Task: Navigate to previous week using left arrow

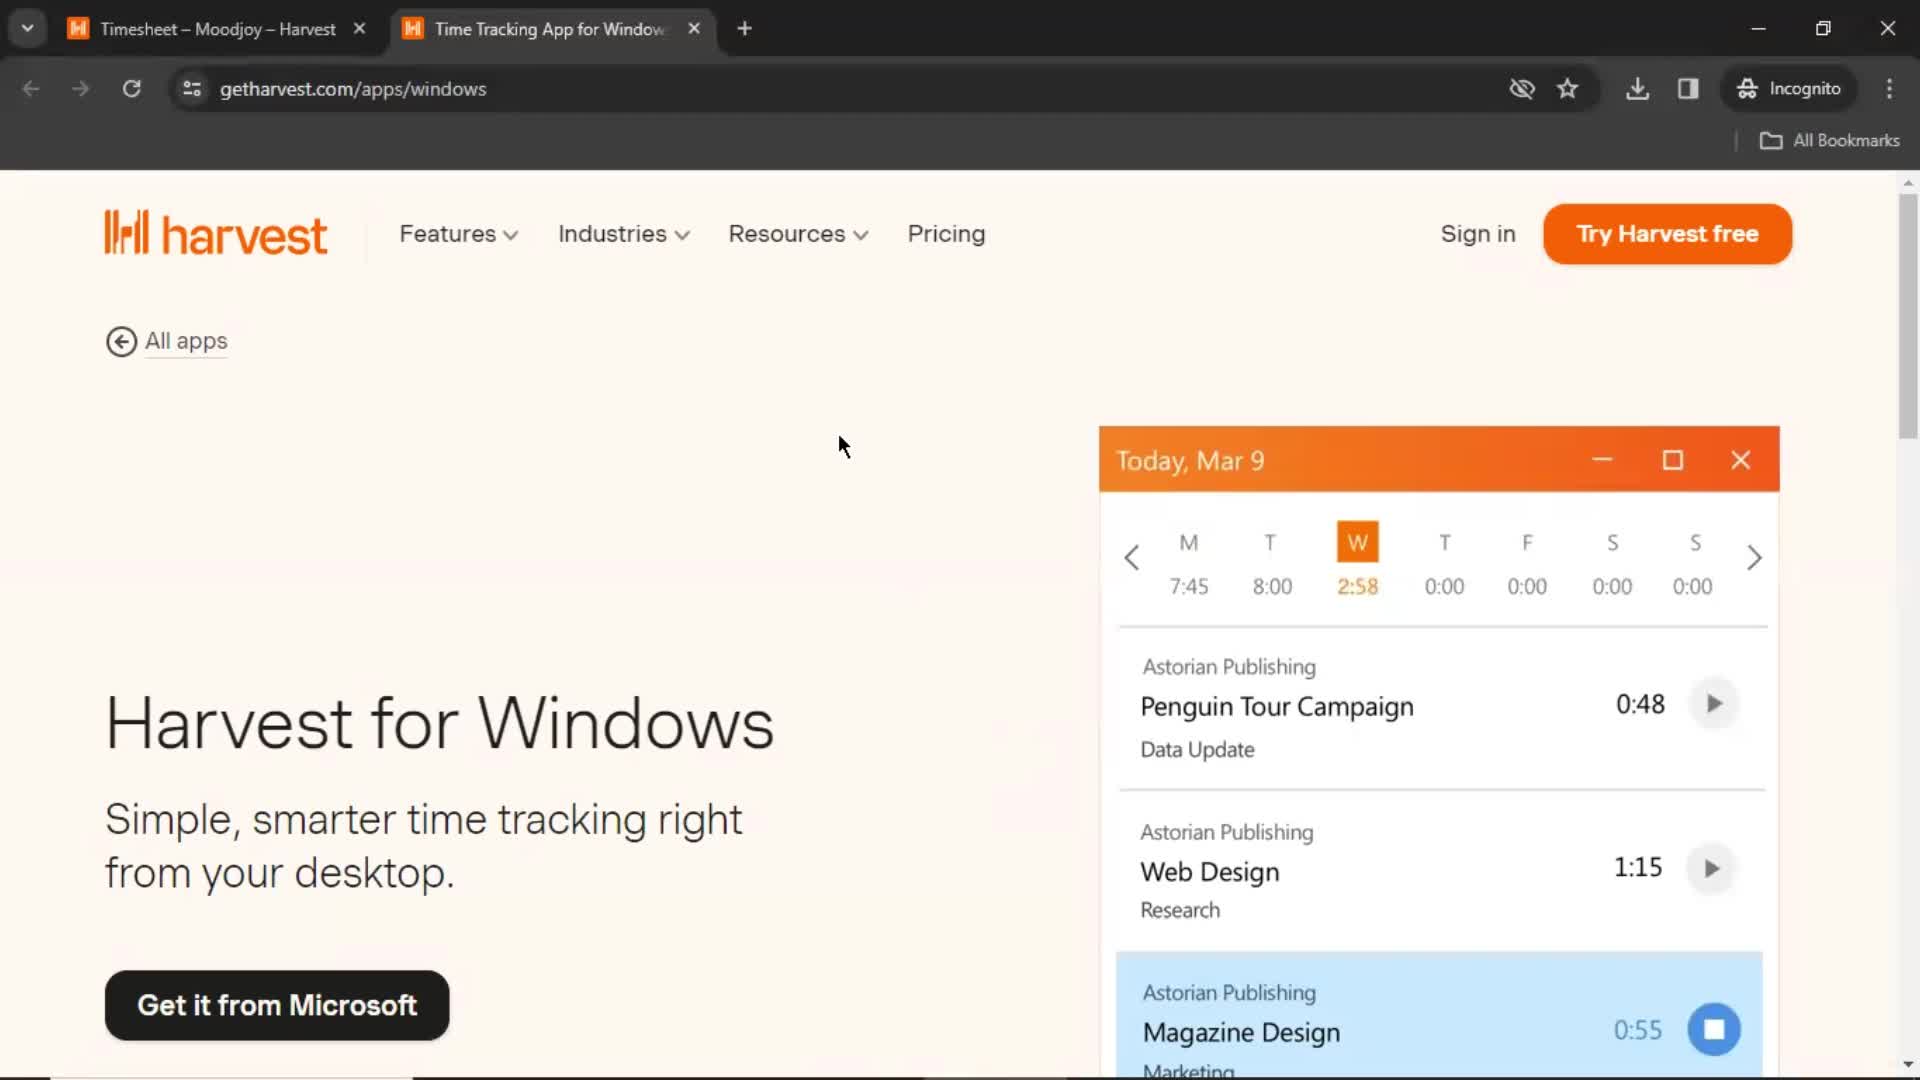Action: pyautogui.click(x=1131, y=555)
